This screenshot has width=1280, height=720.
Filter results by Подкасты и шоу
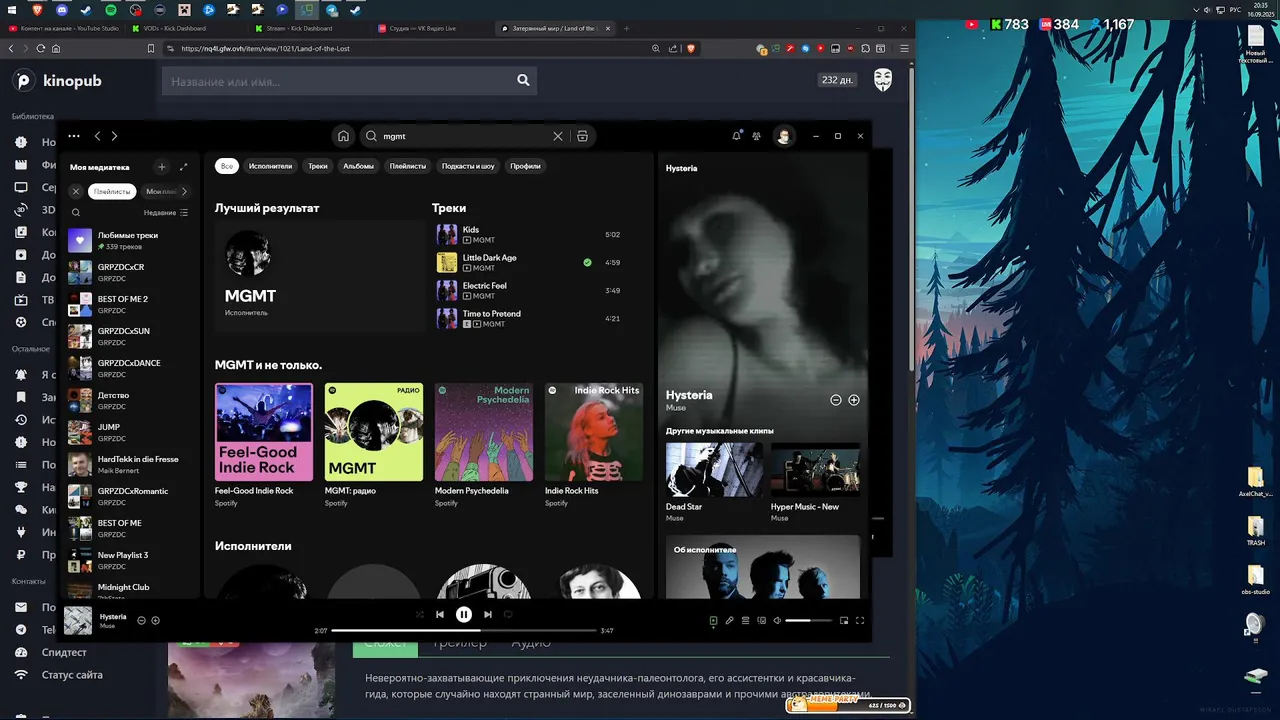468,166
